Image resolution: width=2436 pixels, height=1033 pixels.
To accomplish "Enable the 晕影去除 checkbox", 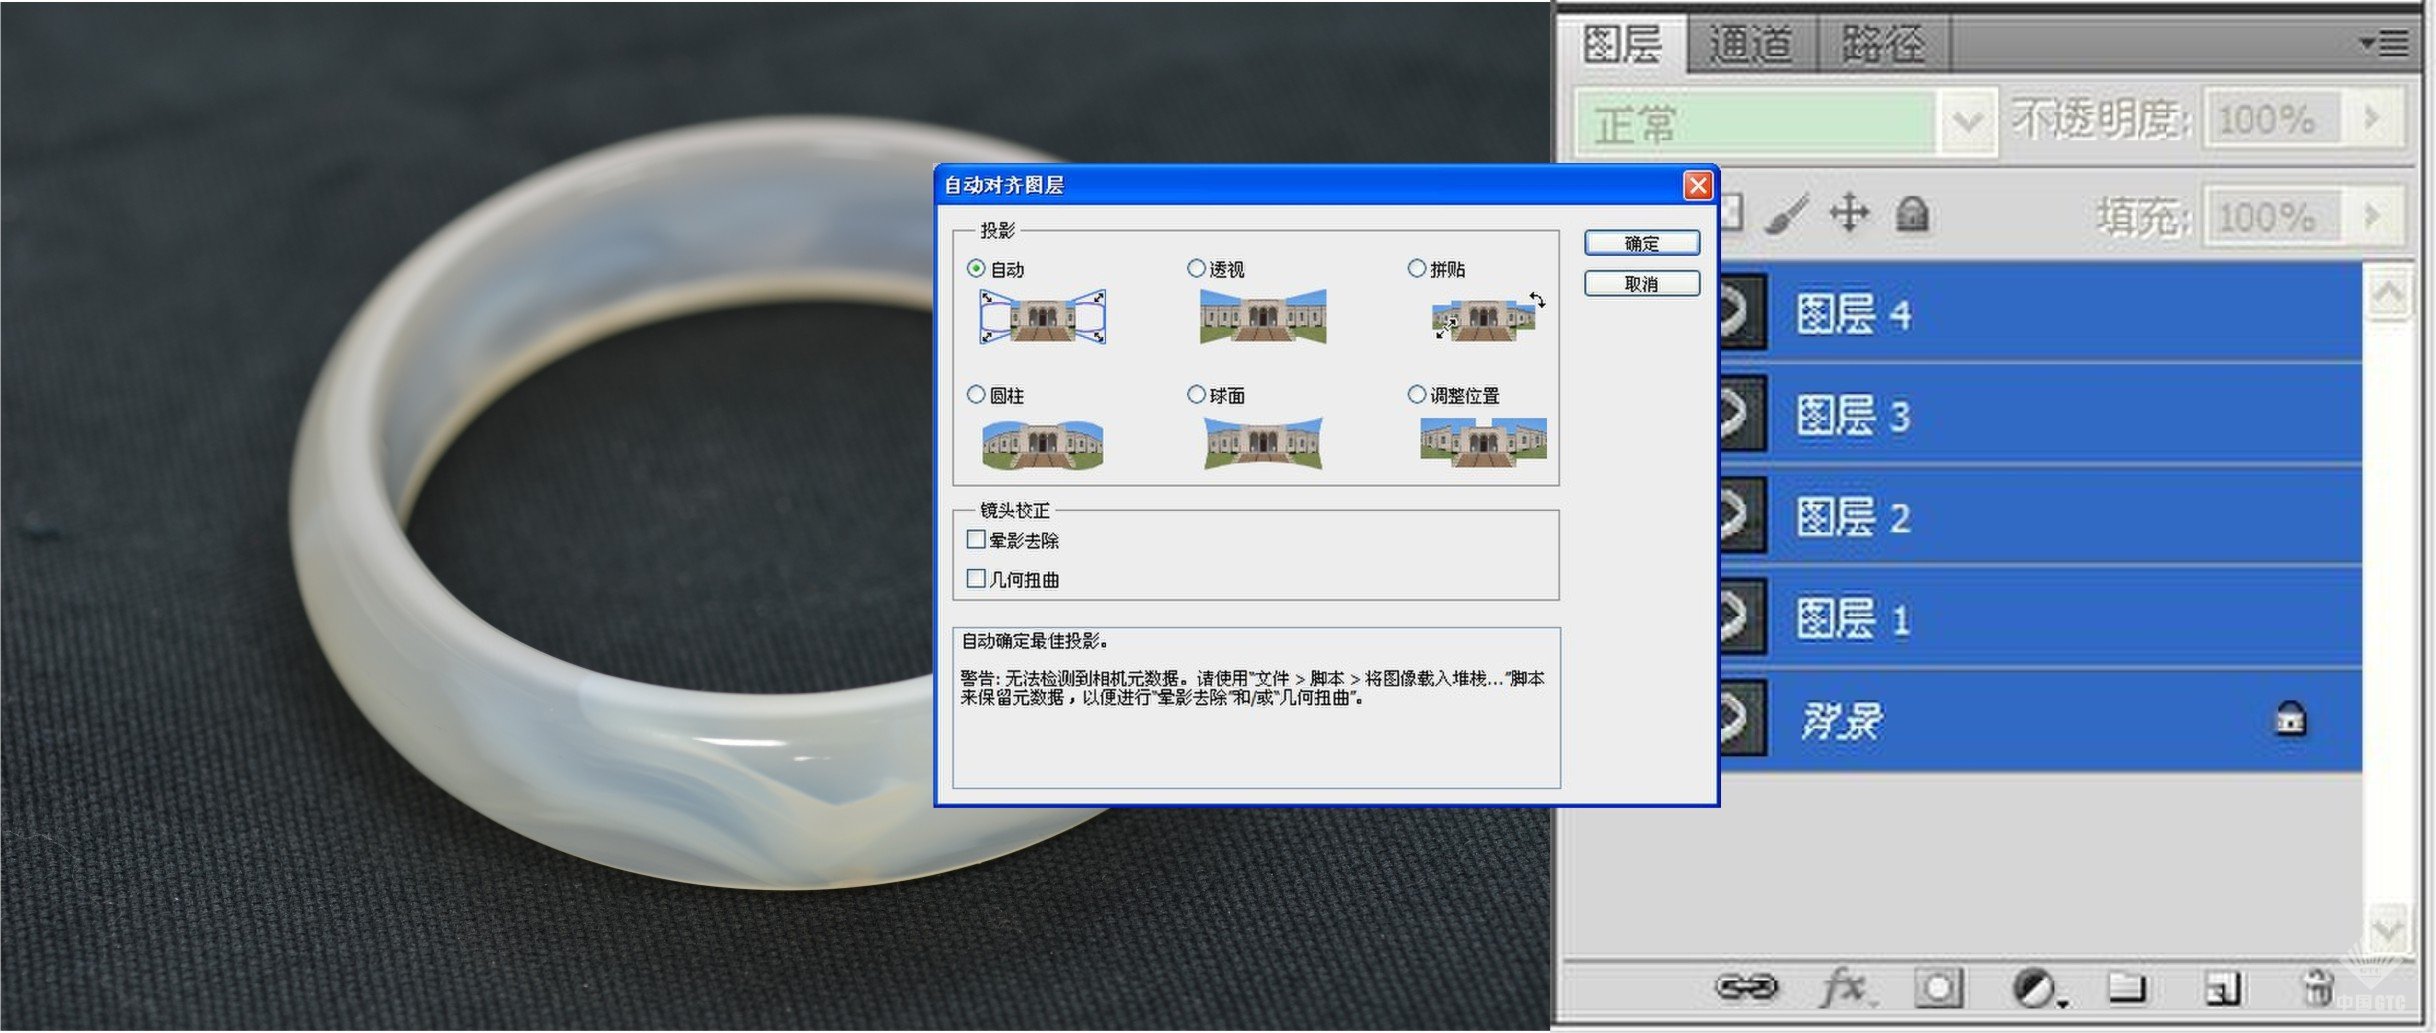I will click(976, 539).
